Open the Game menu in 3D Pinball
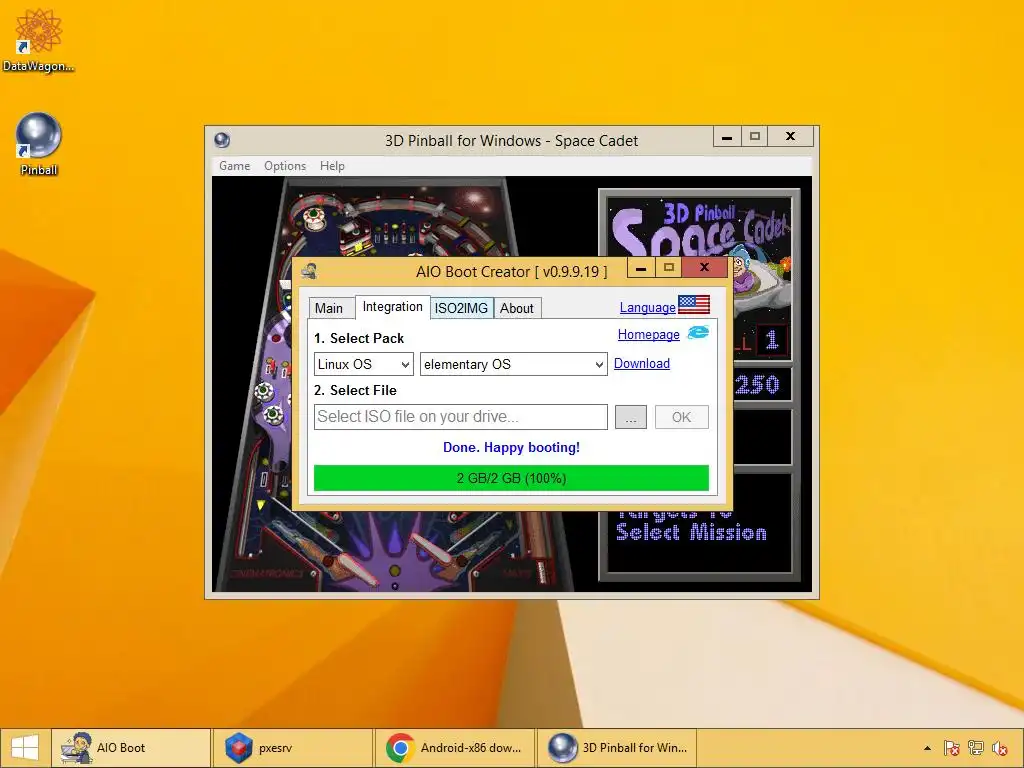This screenshot has width=1024, height=768. click(234, 166)
